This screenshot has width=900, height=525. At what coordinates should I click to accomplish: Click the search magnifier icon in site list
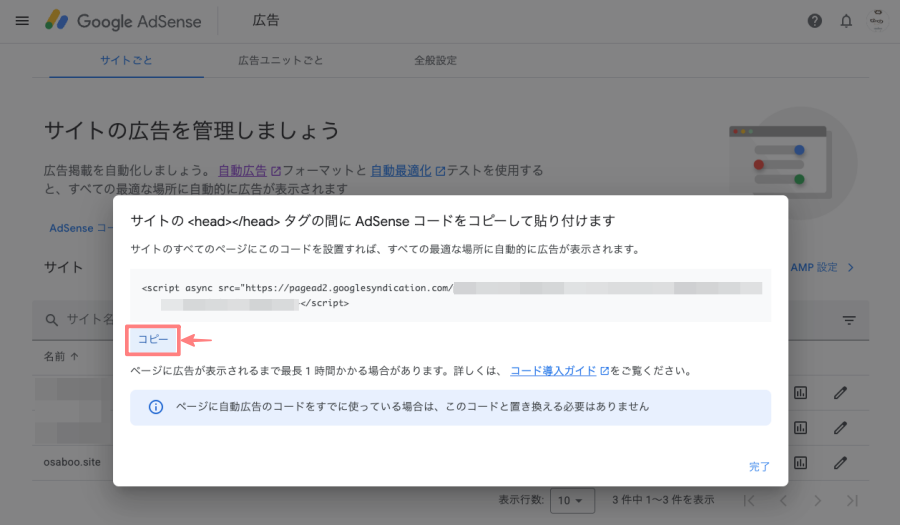pos(52,320)
